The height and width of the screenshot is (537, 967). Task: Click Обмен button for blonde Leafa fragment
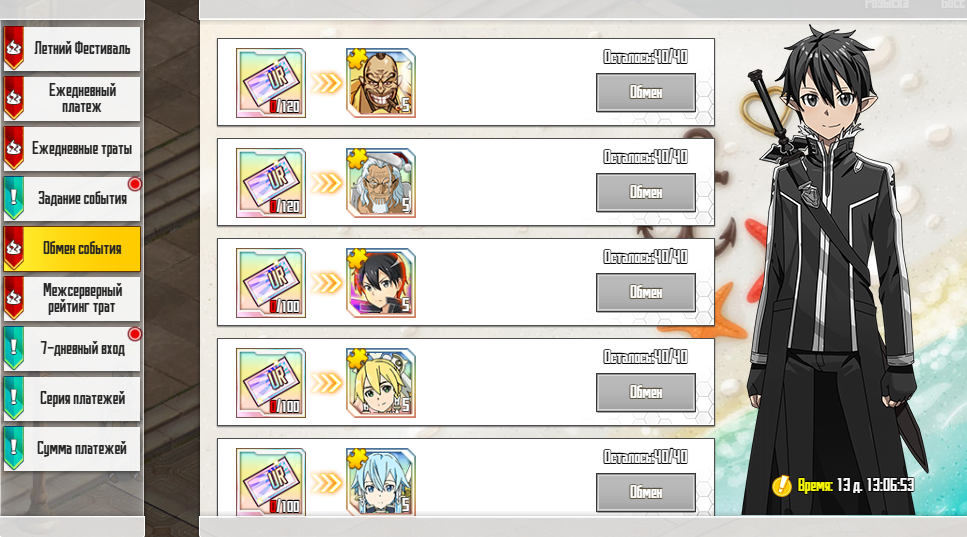tap(646, 392)
